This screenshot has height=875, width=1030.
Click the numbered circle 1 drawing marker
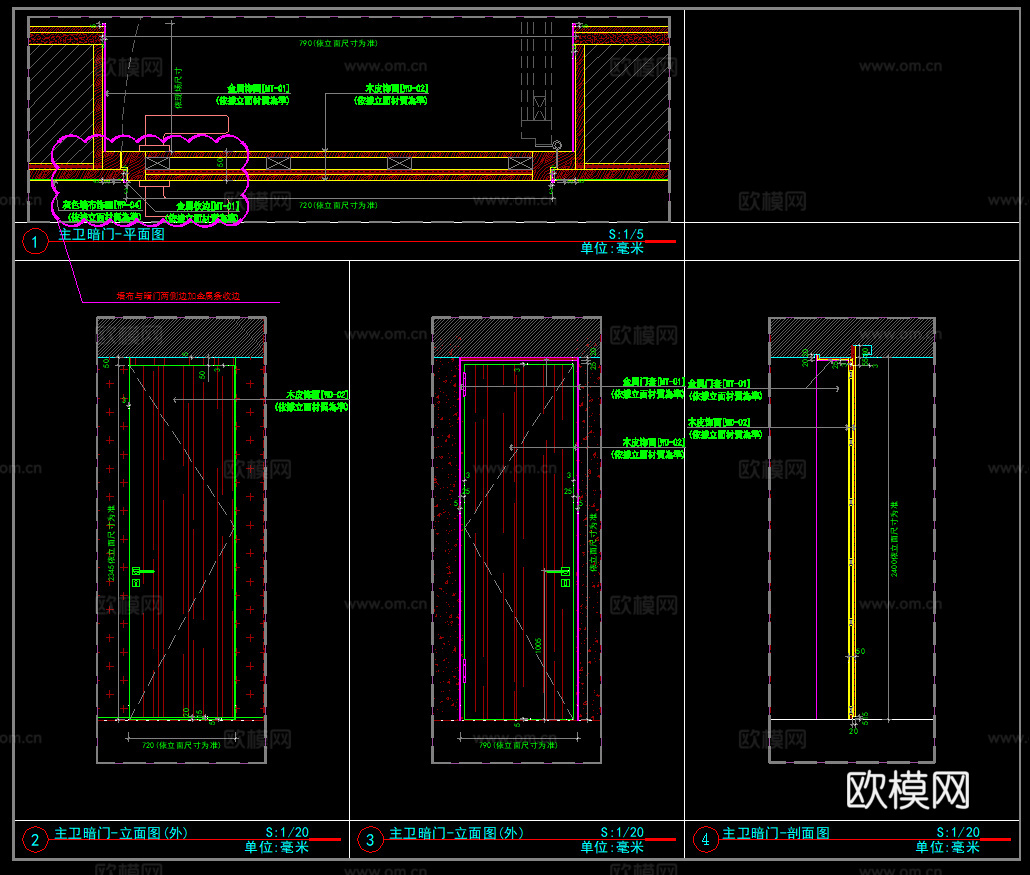tap(35, 241)
